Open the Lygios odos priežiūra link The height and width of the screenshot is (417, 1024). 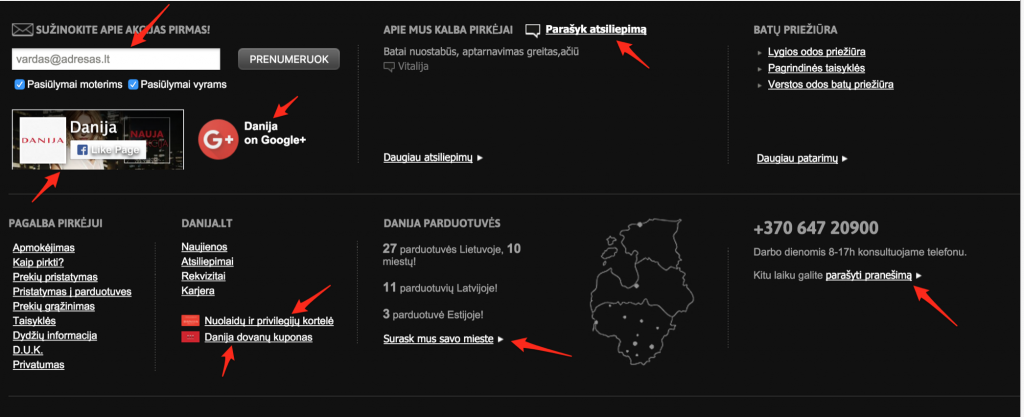(816, 51)
